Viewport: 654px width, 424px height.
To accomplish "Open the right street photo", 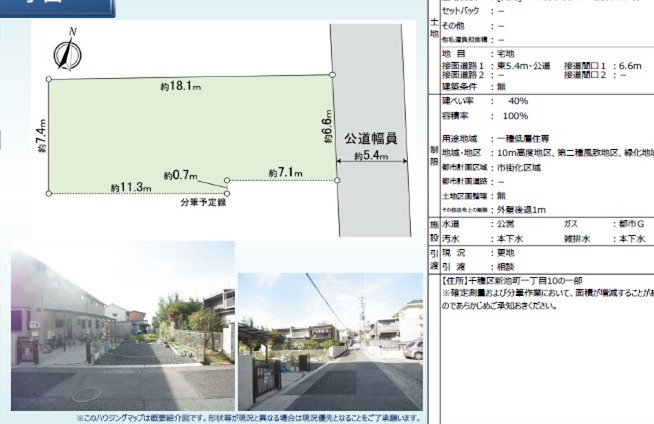I will tap(330, 342).
